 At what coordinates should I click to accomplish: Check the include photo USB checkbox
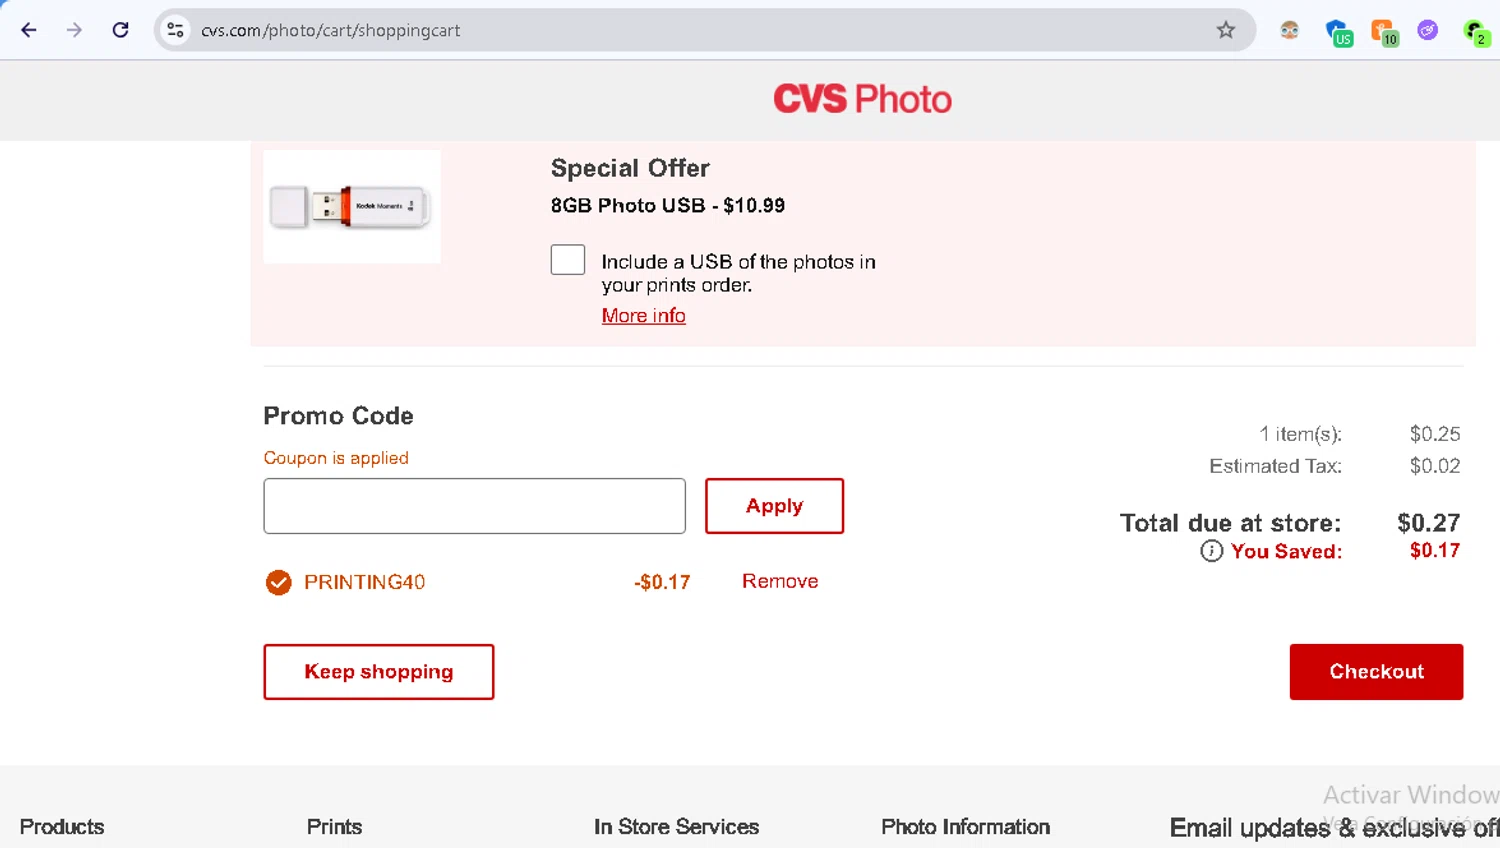(568, 260)
